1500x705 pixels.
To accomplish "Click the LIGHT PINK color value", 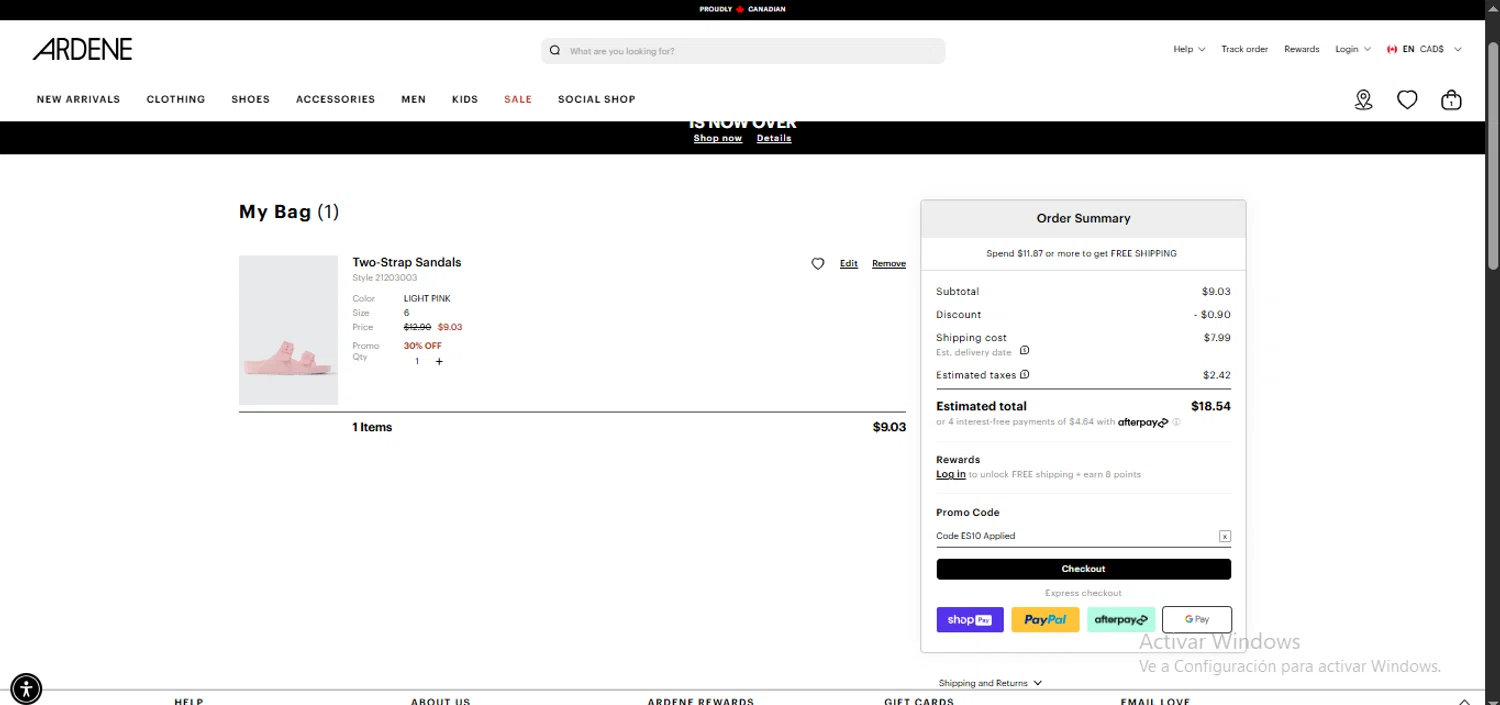I will [427, 299].
